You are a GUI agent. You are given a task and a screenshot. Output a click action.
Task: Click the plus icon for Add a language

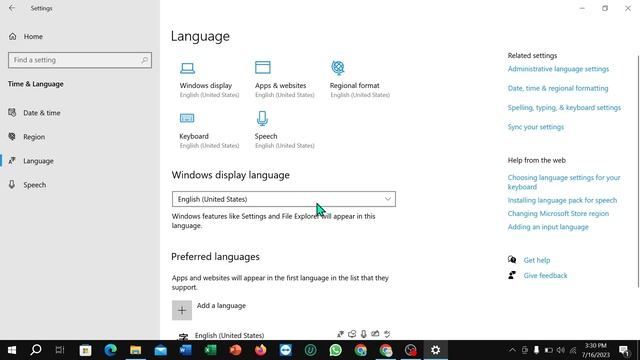pos(182,310)
